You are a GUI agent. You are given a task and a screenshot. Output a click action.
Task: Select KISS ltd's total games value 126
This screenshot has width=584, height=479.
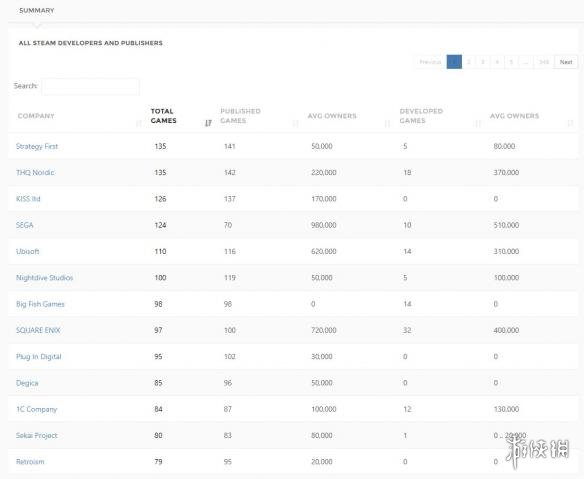tap(160, 199)
